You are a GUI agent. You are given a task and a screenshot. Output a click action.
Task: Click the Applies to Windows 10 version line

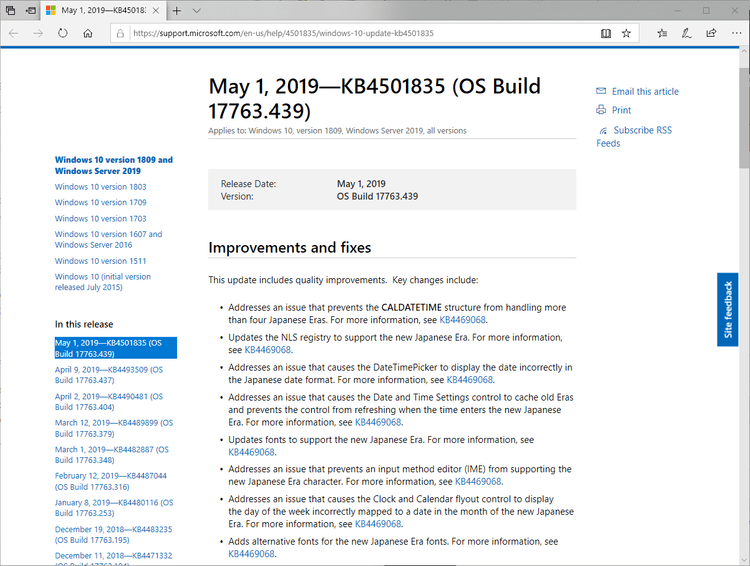(337, 131)
